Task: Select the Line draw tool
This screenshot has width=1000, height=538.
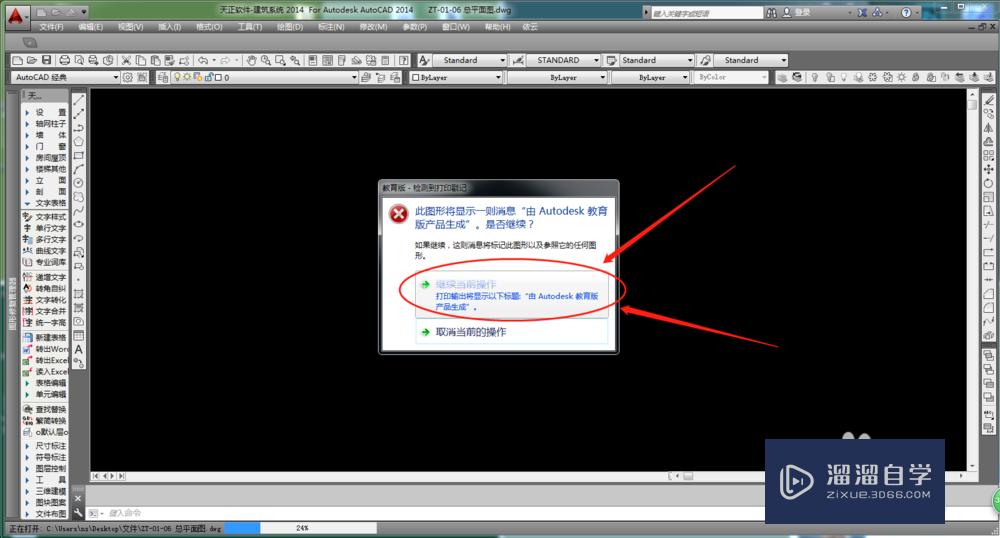Action: point(78,100)
